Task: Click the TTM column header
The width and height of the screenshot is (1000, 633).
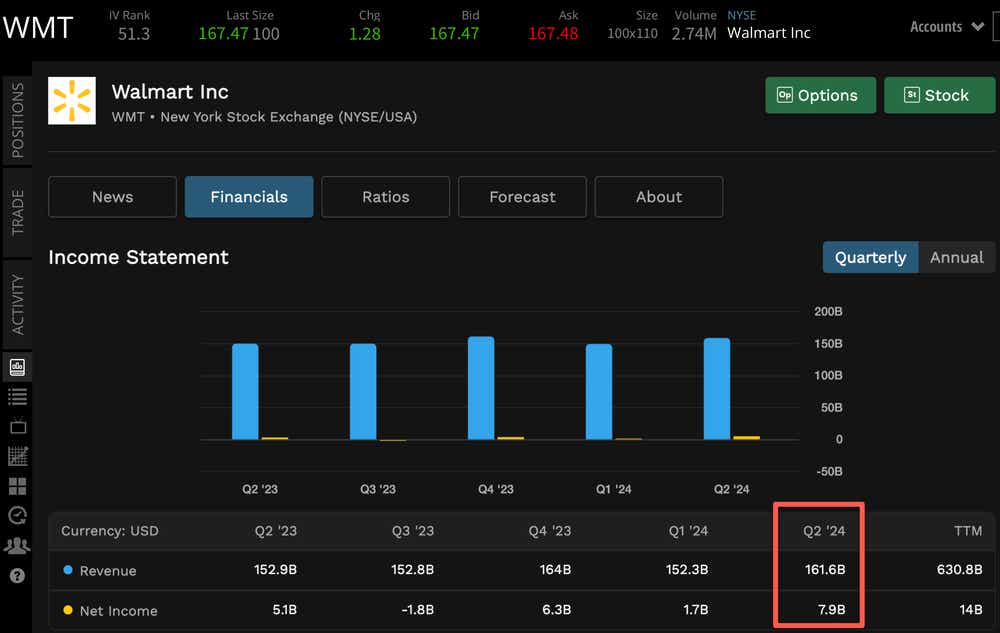Action: coord(968,531)
